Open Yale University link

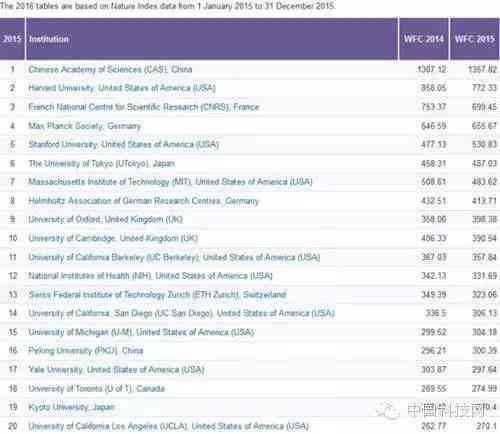116,370
